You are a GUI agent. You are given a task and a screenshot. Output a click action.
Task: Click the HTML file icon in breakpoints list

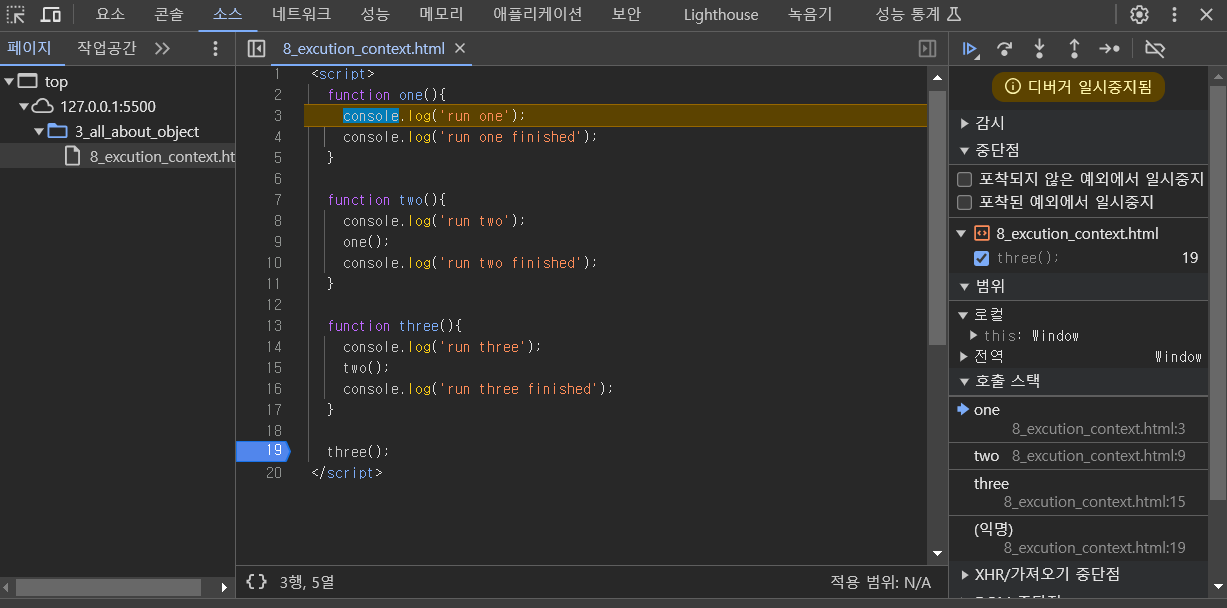982,233
